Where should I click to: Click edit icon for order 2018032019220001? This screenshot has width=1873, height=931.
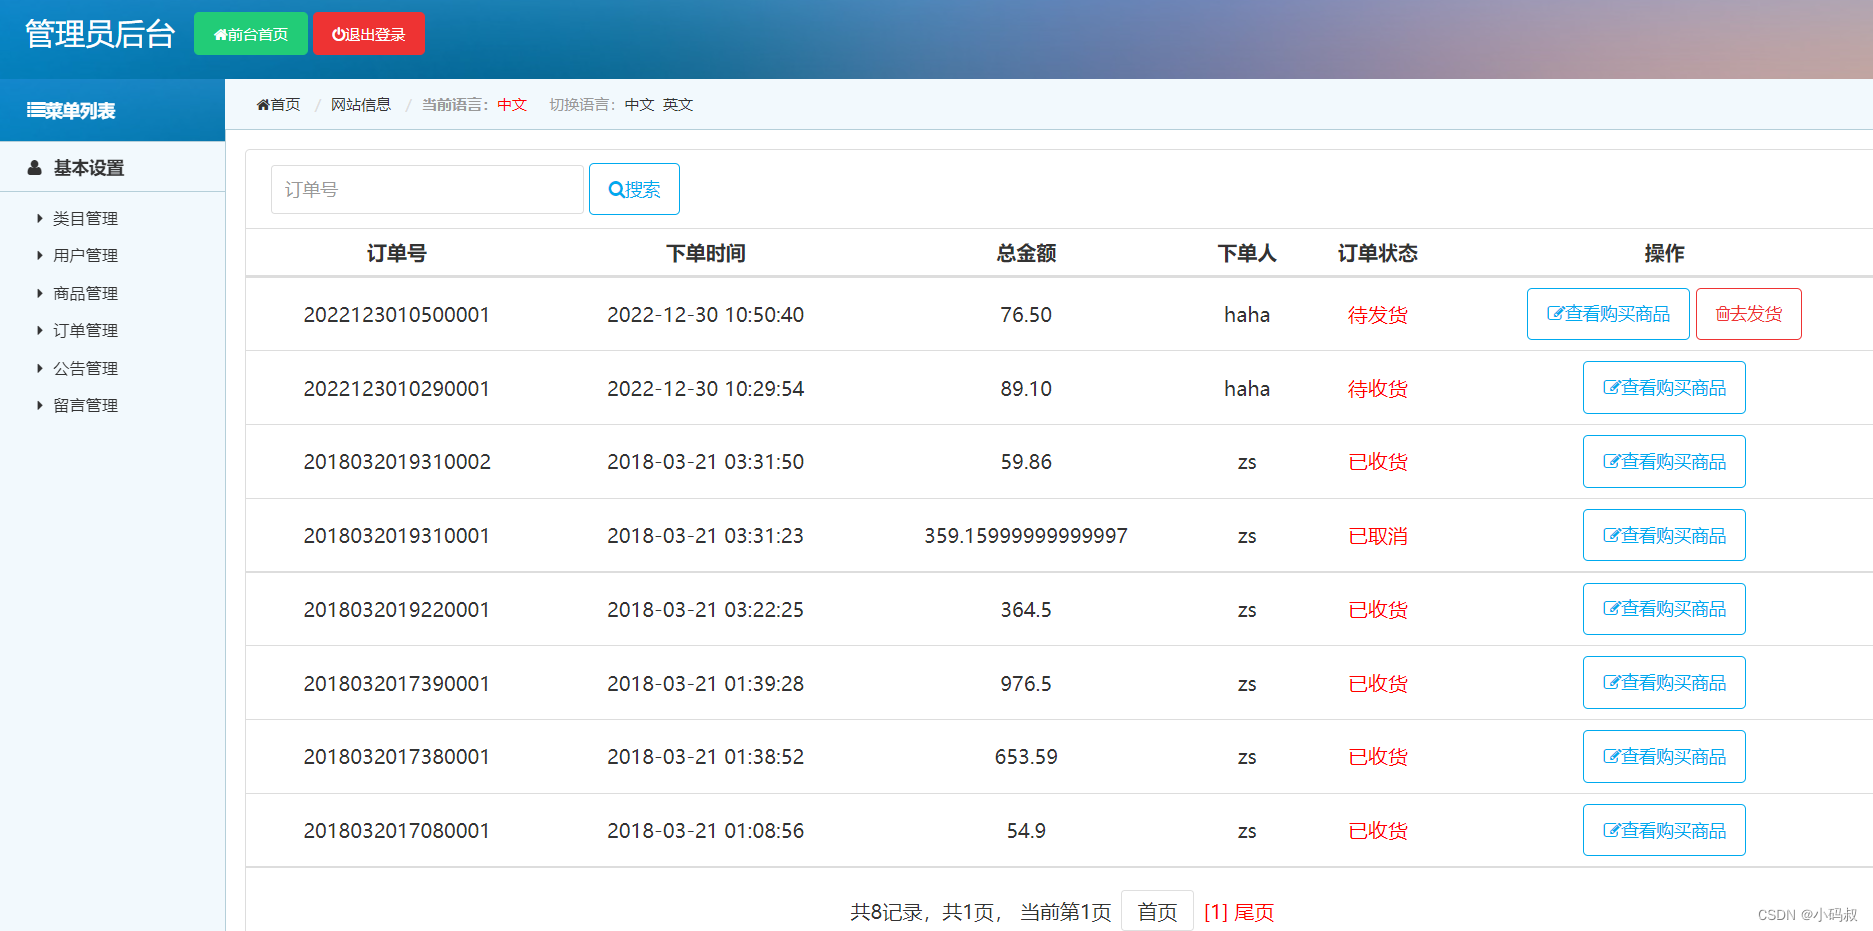pos(1612,609)
